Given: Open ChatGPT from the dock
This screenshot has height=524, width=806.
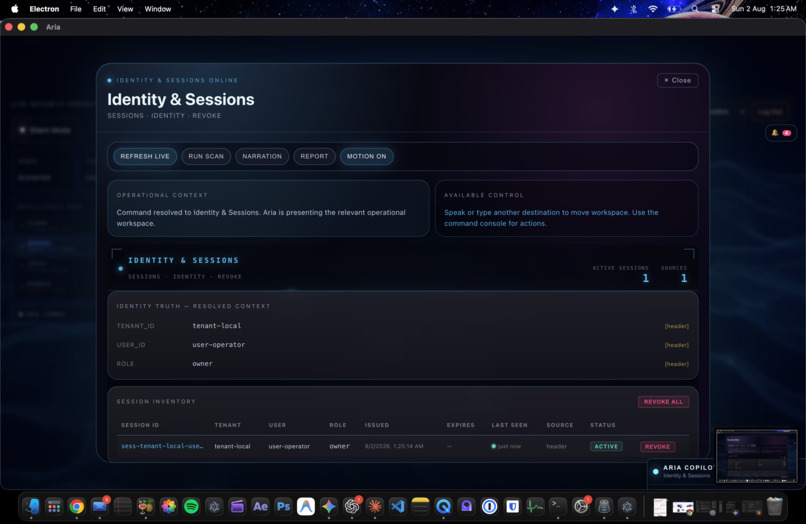Looking at the screenshot, I should pyautogui.click(x=352, y=507).
